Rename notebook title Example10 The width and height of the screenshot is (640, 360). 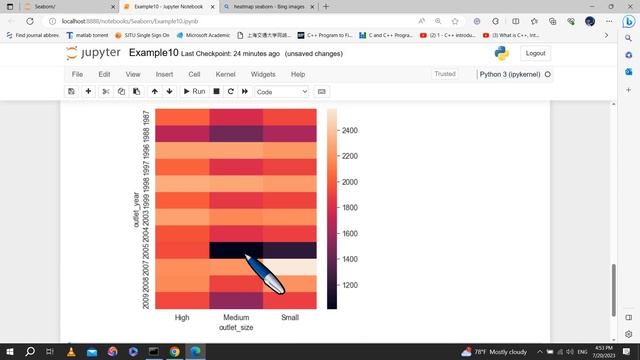pos(153,53)
